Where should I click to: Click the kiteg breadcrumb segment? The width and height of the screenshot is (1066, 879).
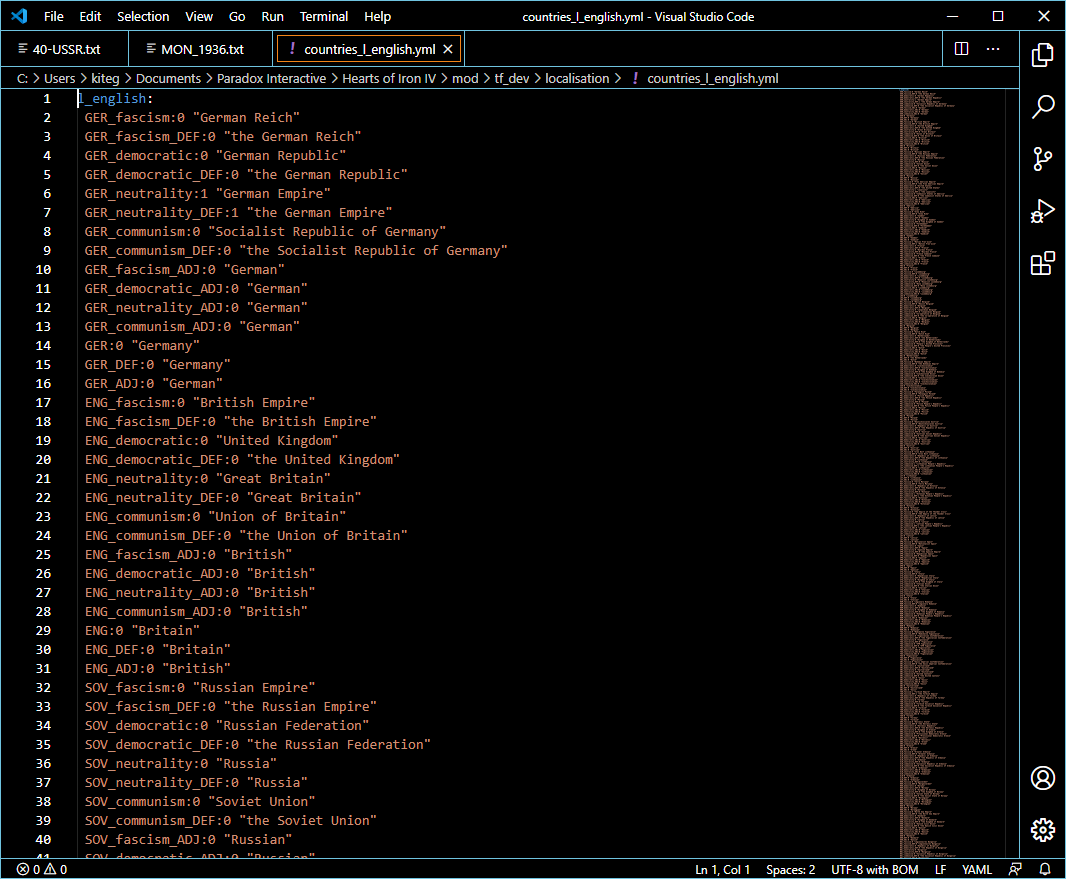(105, 78)
